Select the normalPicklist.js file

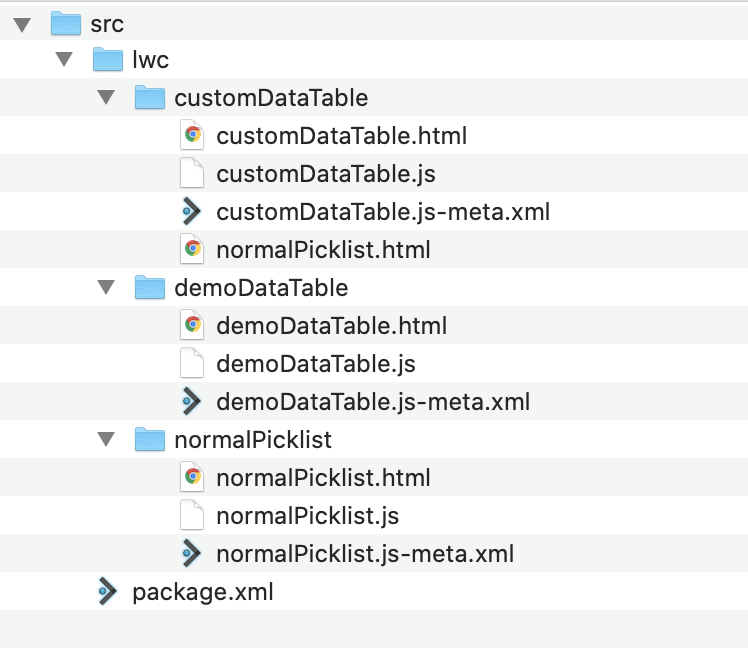(307, 516)
